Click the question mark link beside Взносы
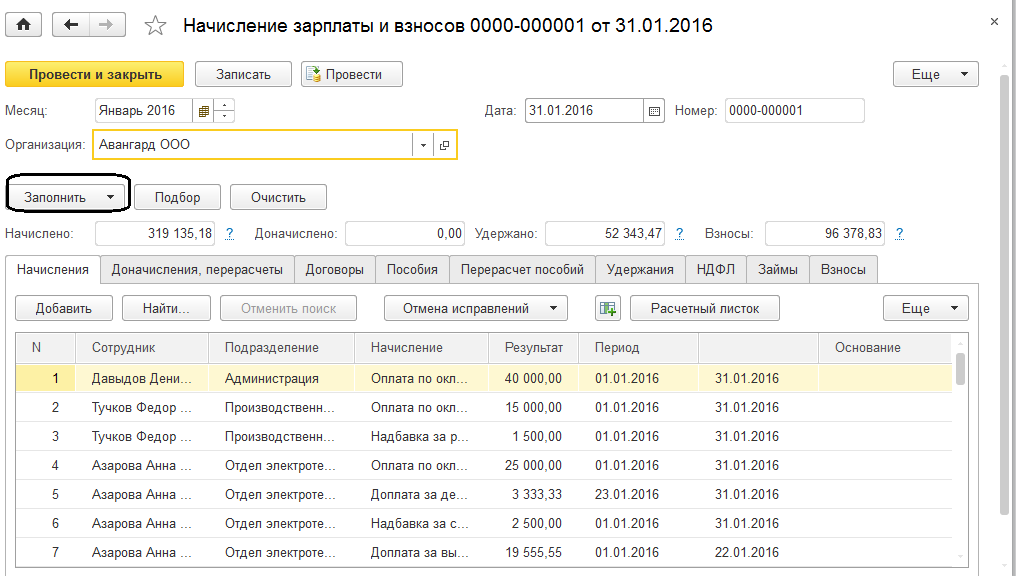 coord(899,233)
